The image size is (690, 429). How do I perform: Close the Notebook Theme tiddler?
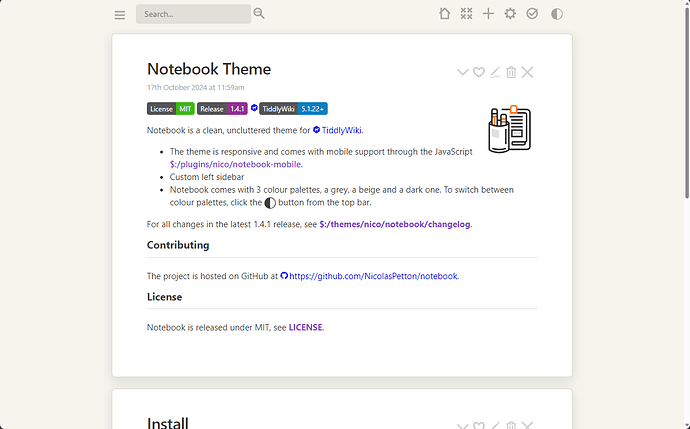click(x=527, y=72)
